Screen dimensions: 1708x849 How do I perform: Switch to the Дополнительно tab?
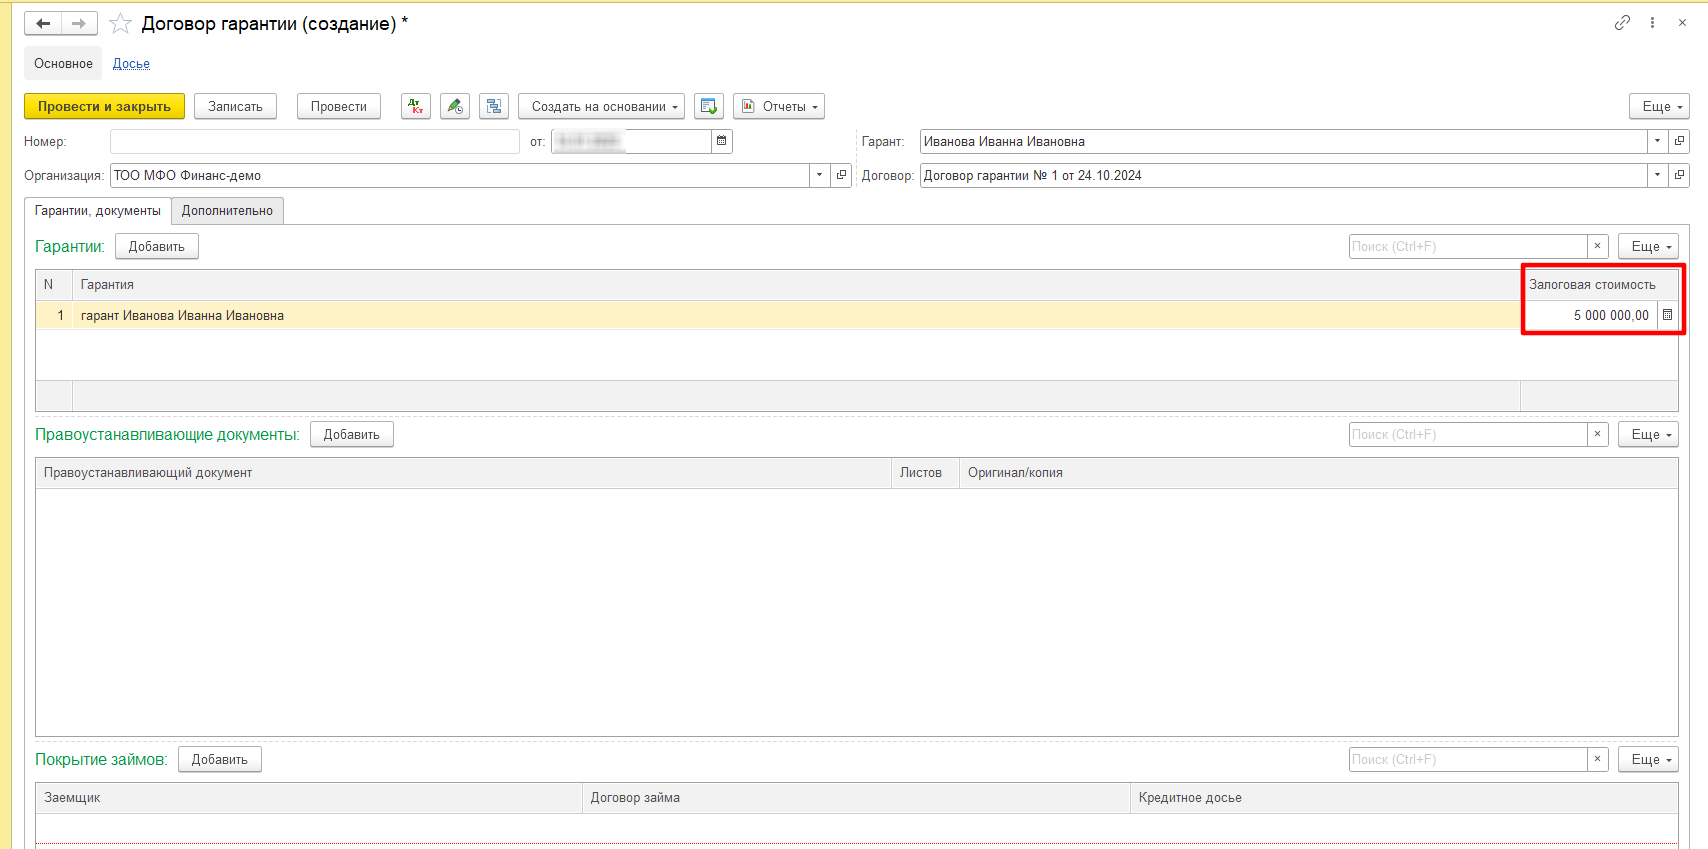click(x=227, y=211)
